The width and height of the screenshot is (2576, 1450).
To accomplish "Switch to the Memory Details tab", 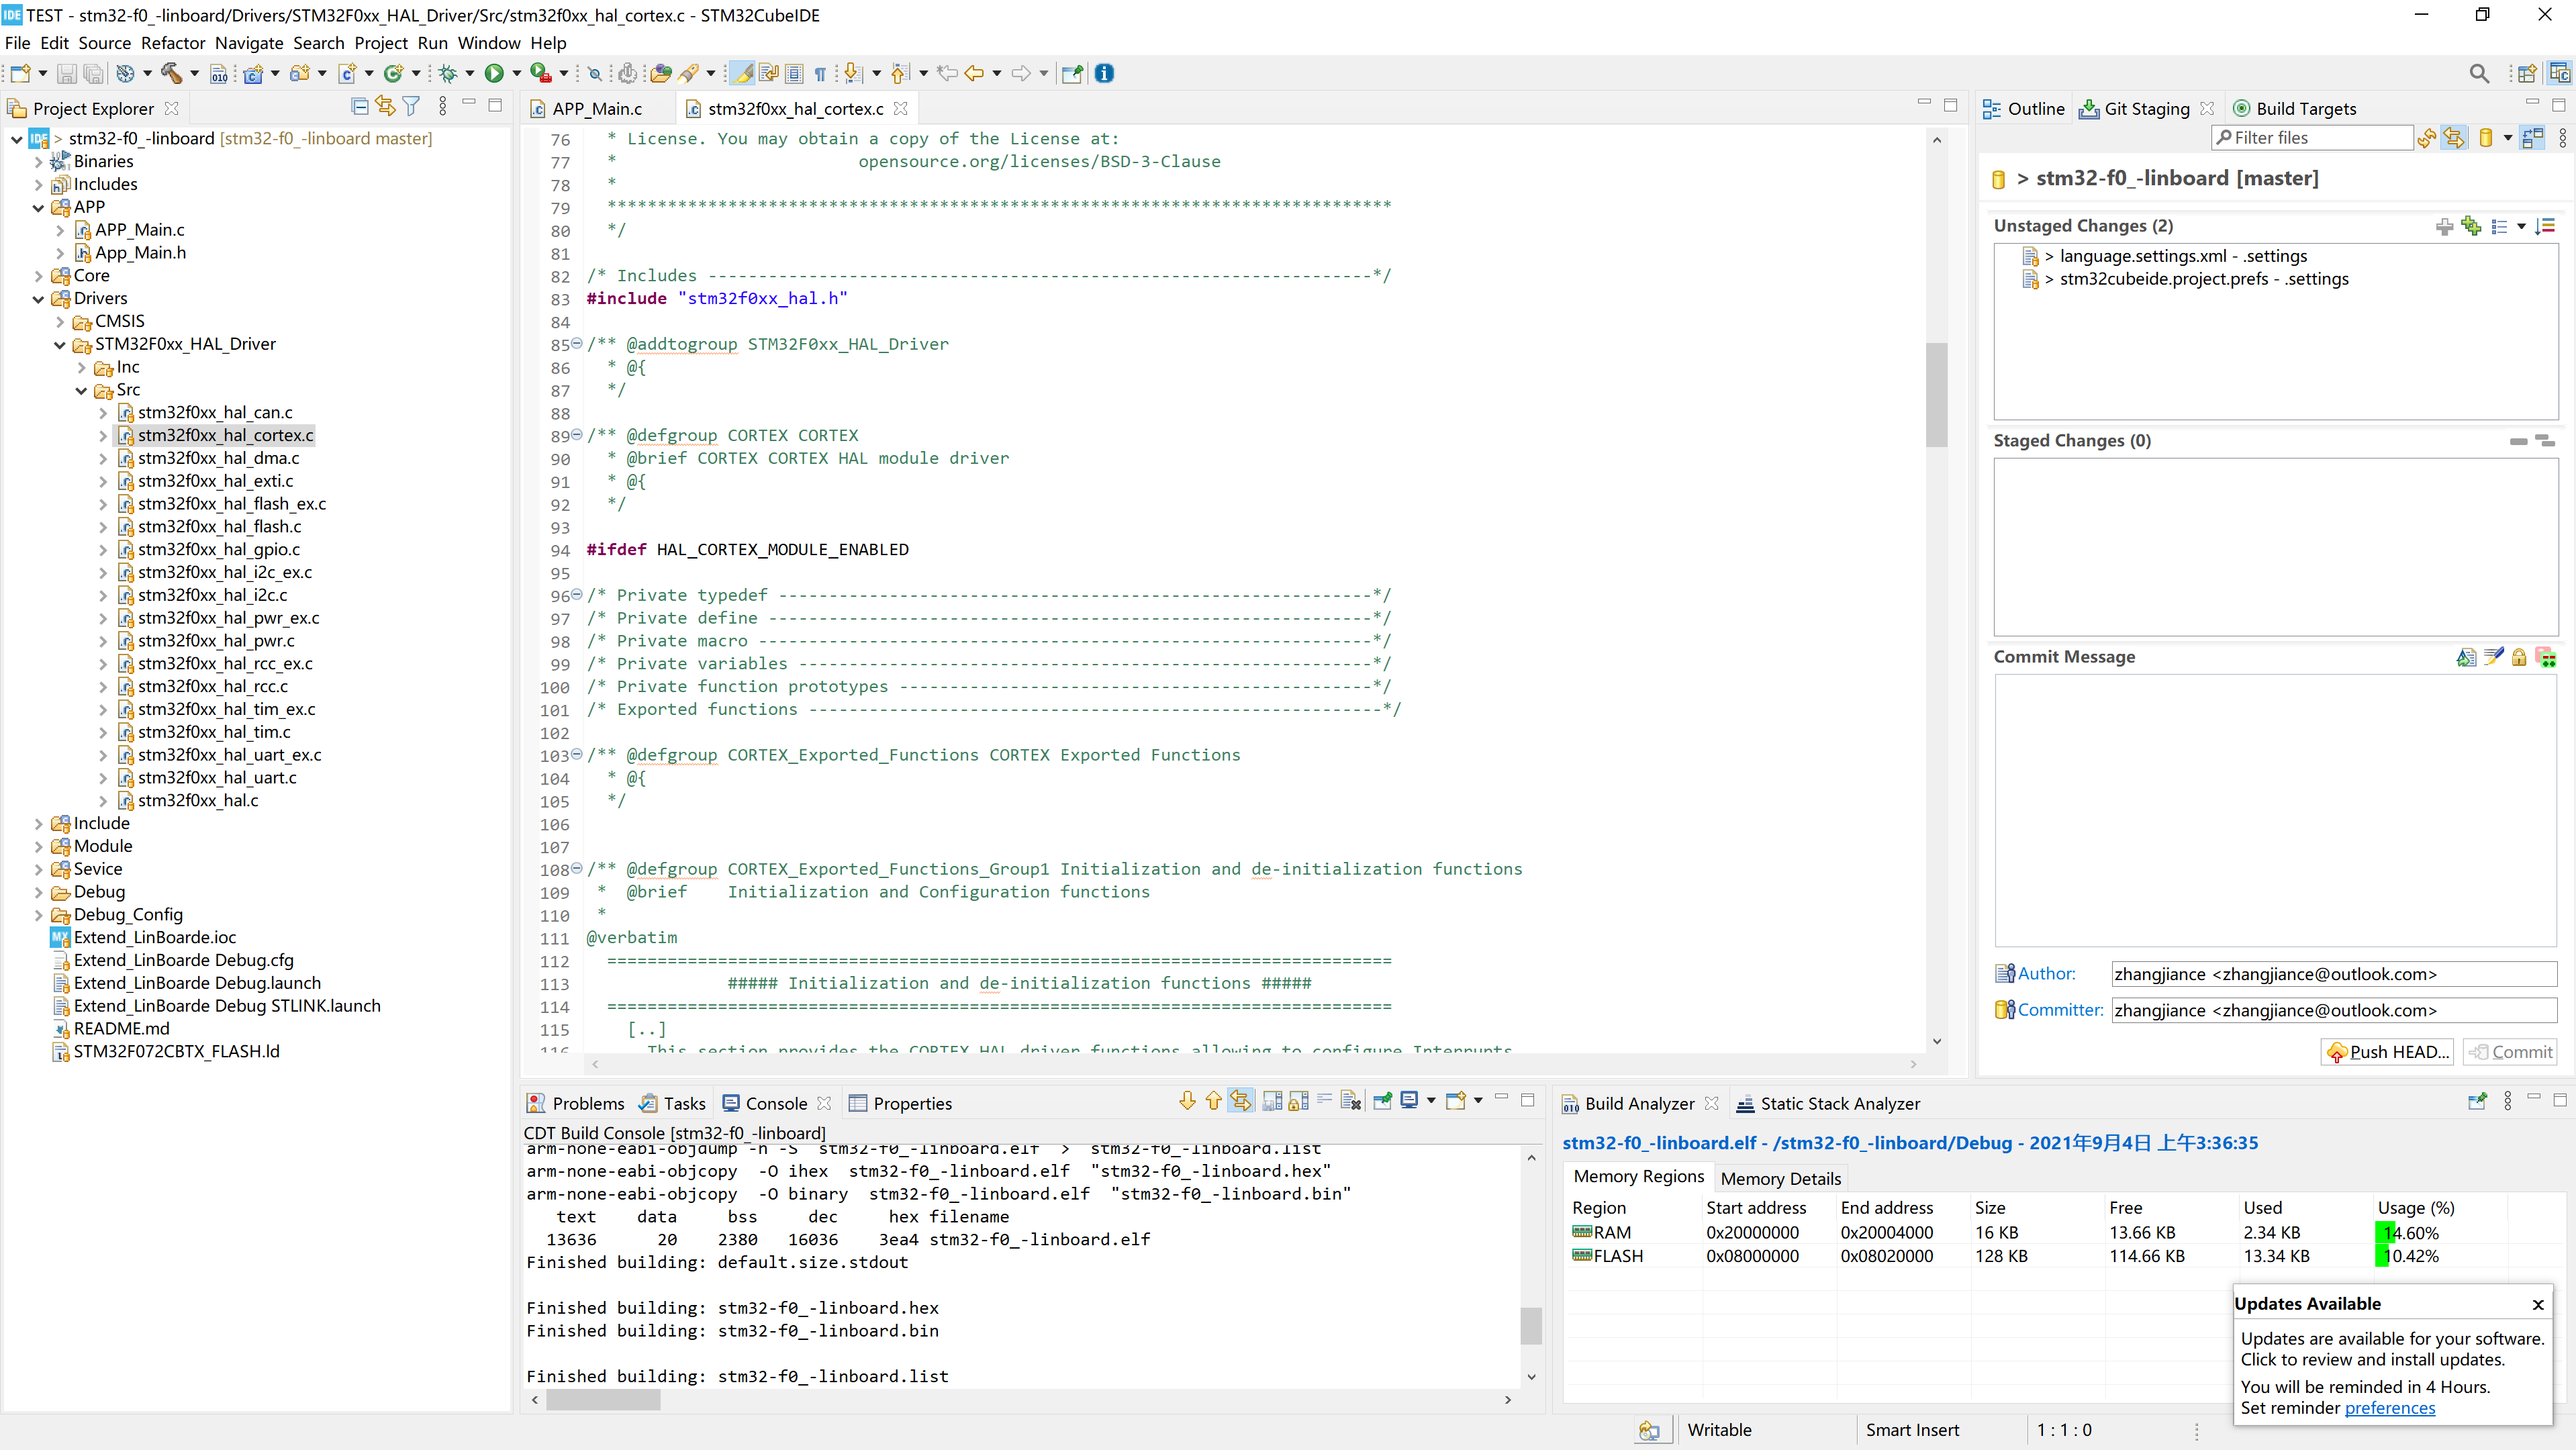I will pyautogui.click(x=1780, y=1178).
